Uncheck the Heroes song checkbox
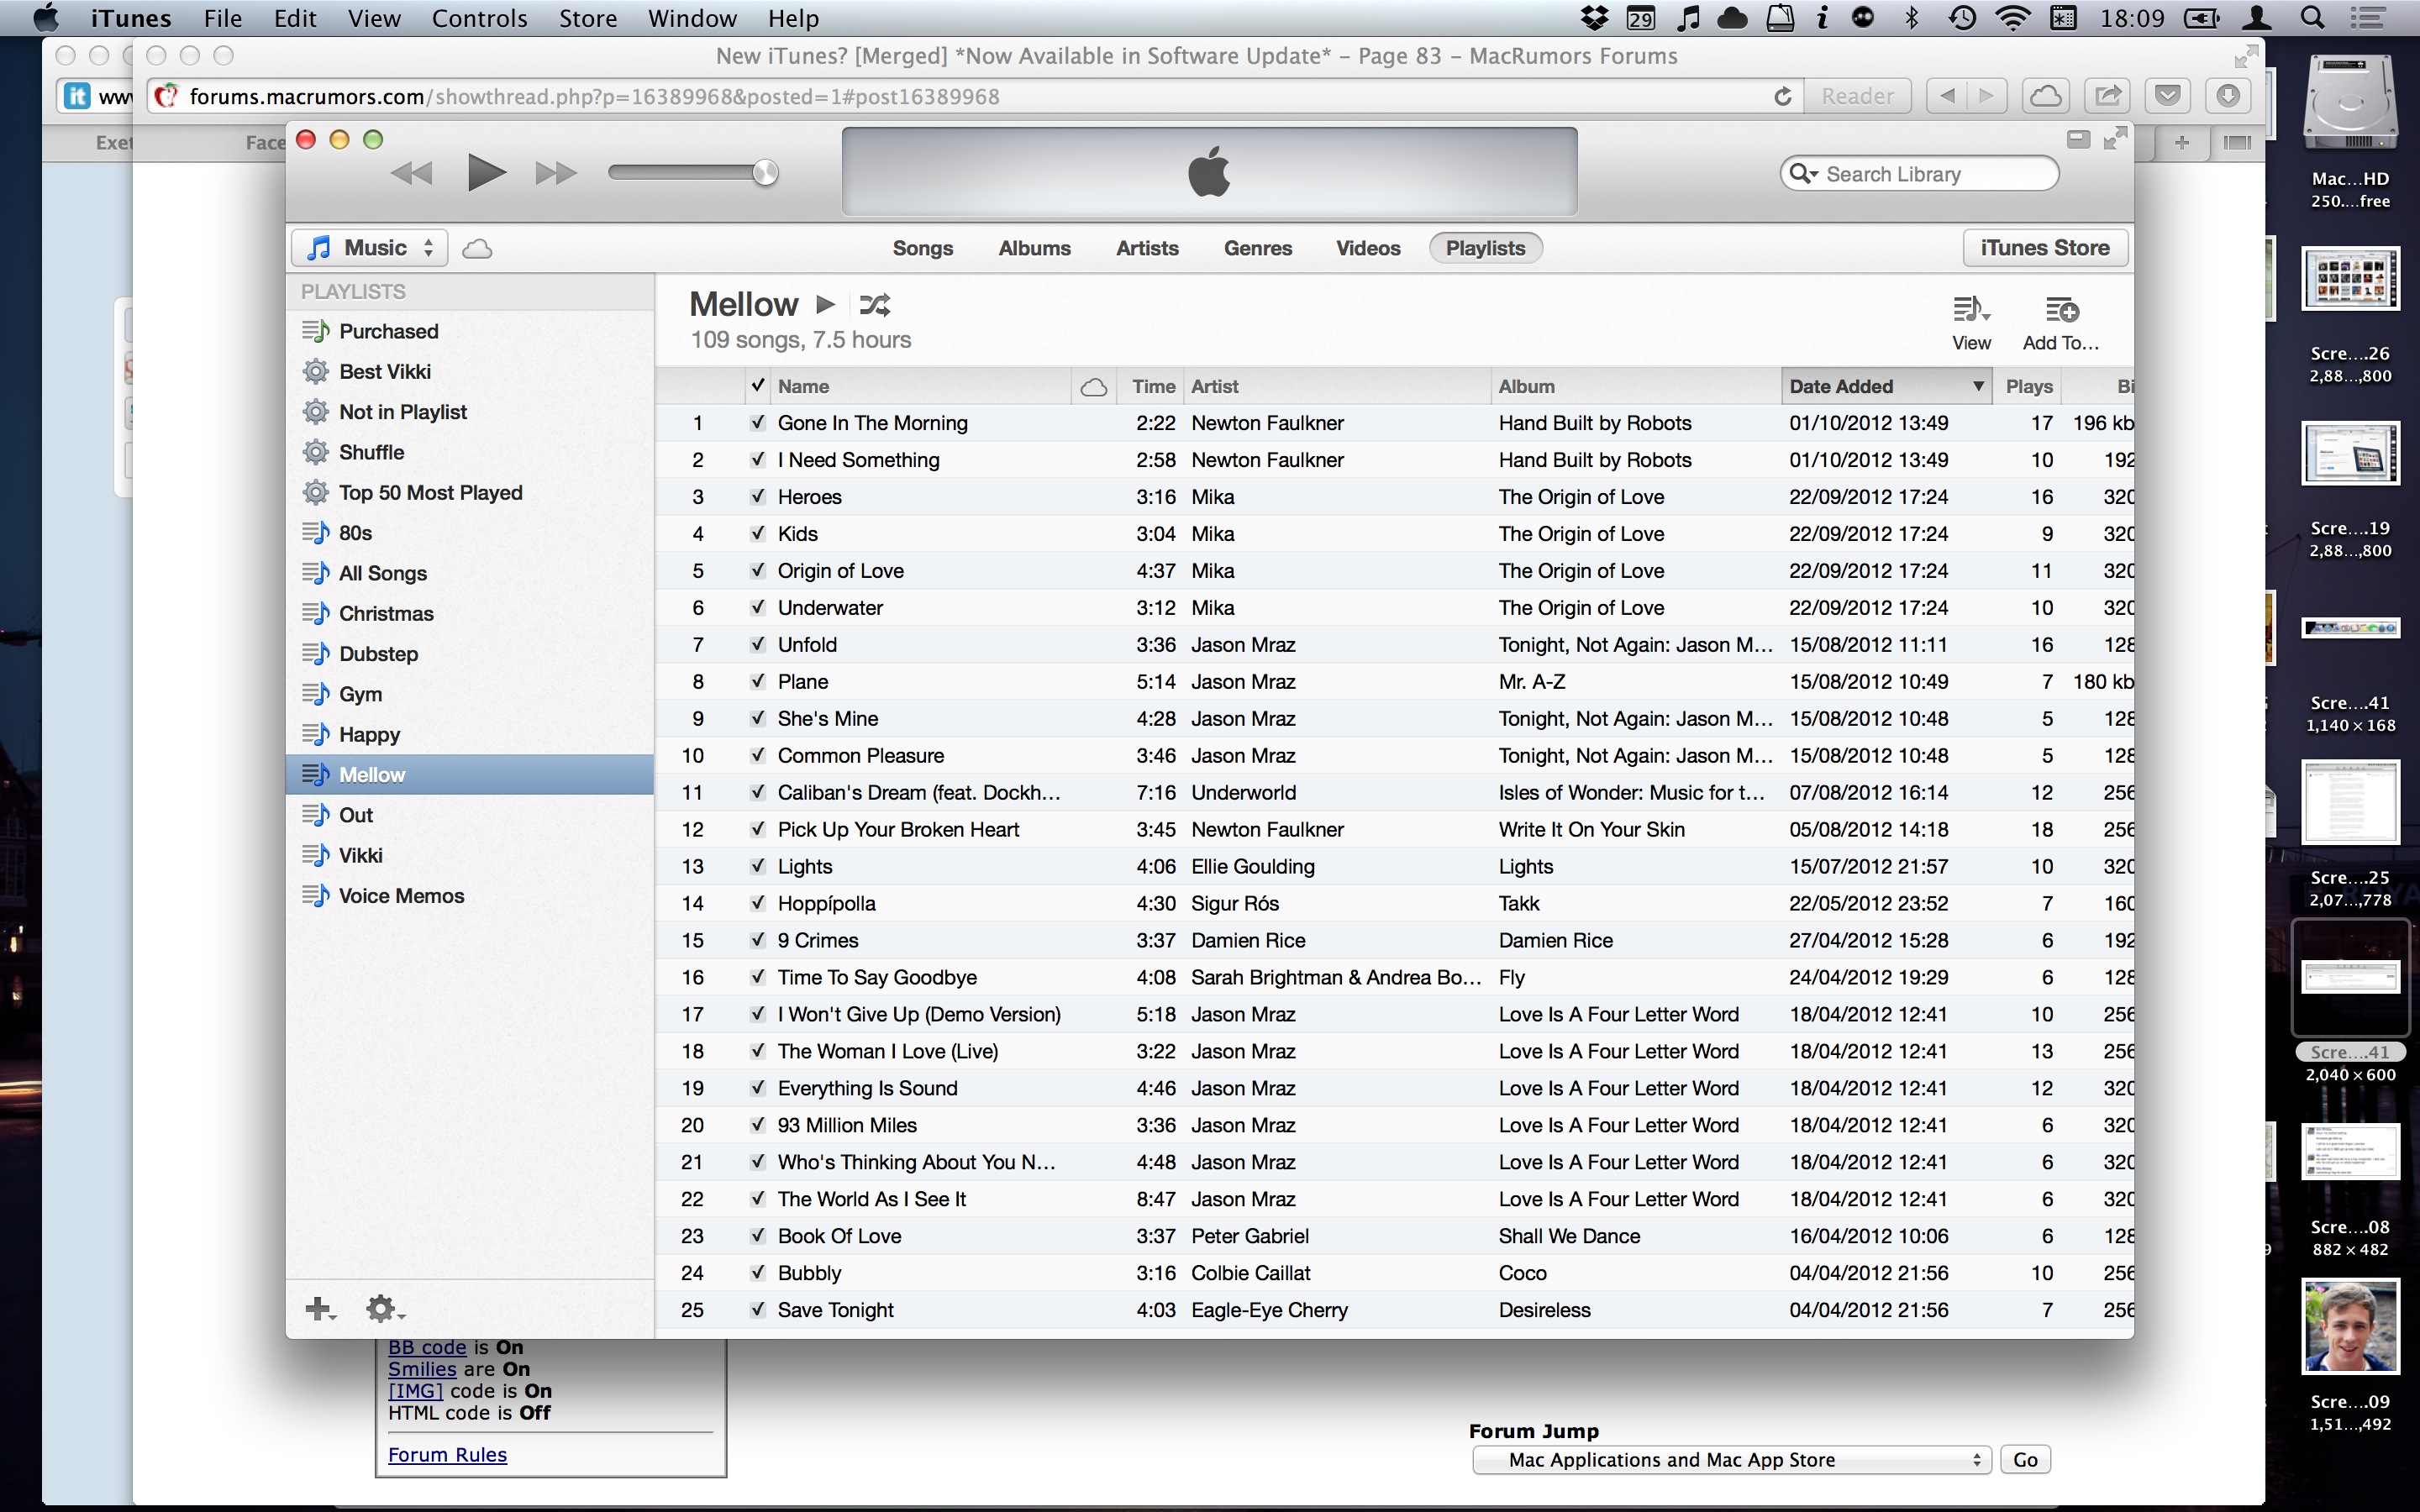Image resolution: width=2420 pixels, height=1512 pixels. 758,497
